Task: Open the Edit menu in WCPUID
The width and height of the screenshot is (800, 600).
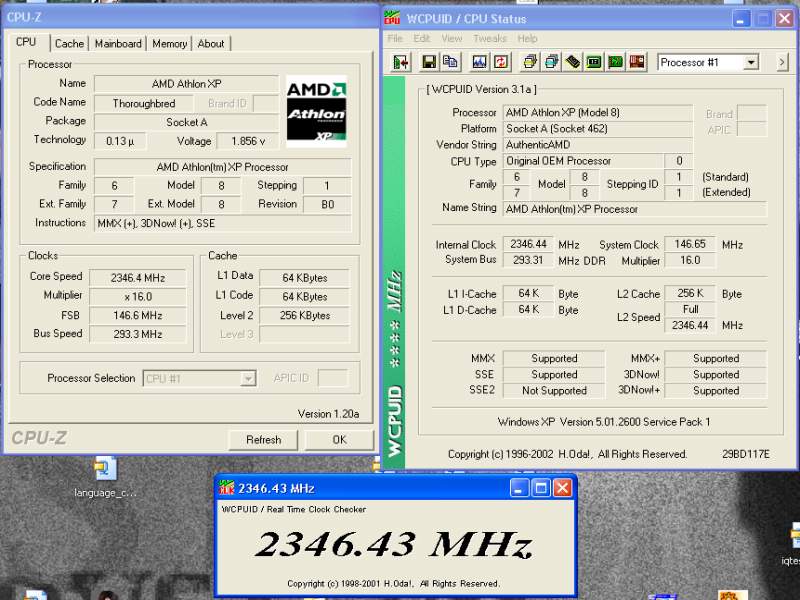Action: tap(421, 38)
